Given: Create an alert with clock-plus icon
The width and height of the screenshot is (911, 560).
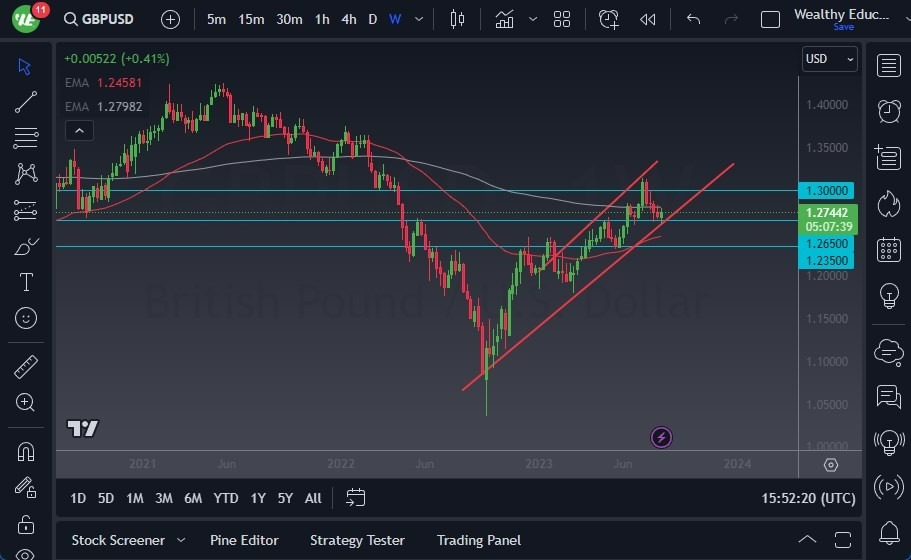Looking at the screenshot, I should click(x=608, y=19).
